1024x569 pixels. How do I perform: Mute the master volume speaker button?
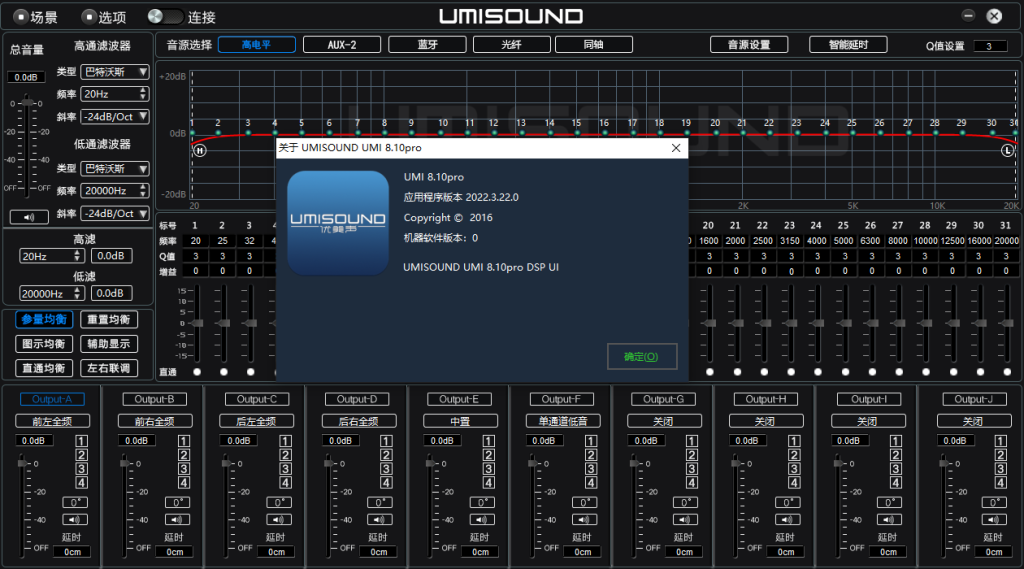29,217
